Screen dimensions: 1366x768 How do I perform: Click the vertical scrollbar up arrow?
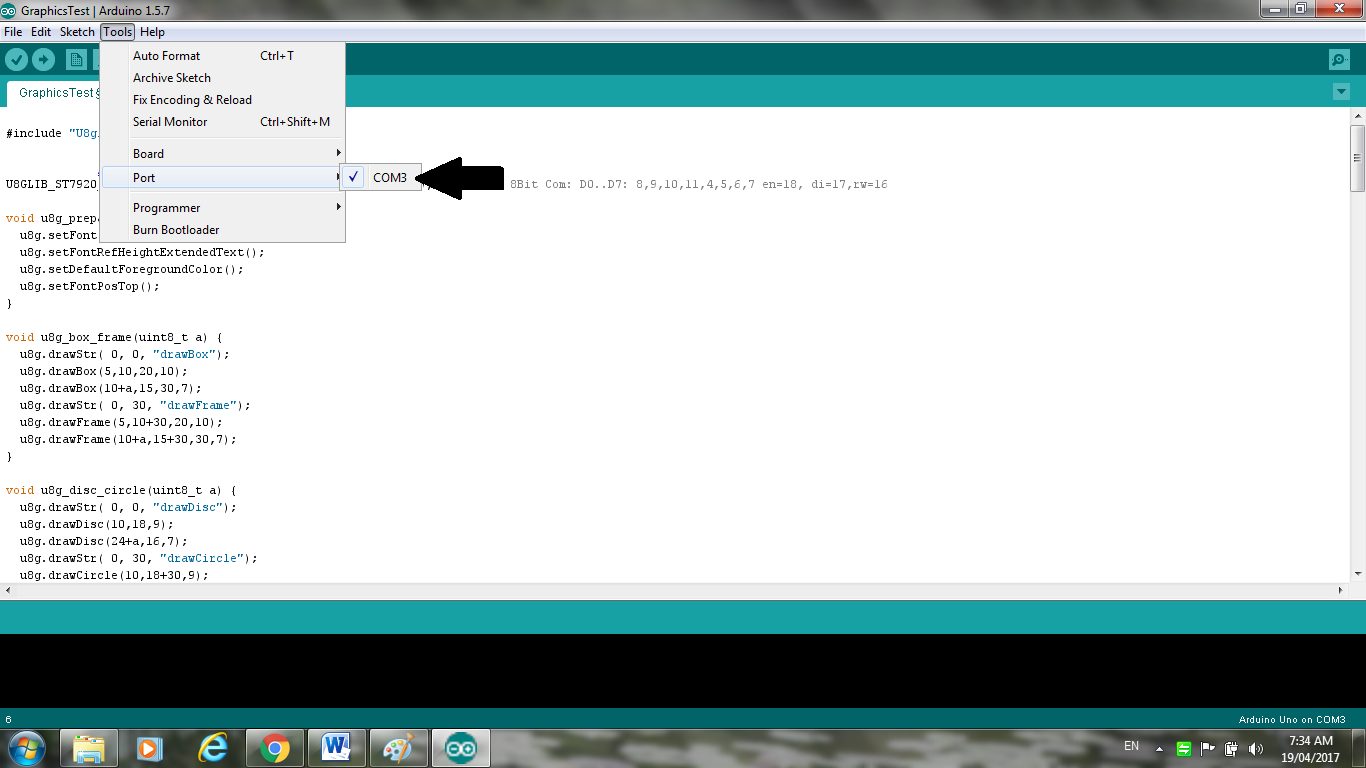(x=1357, y=116)
